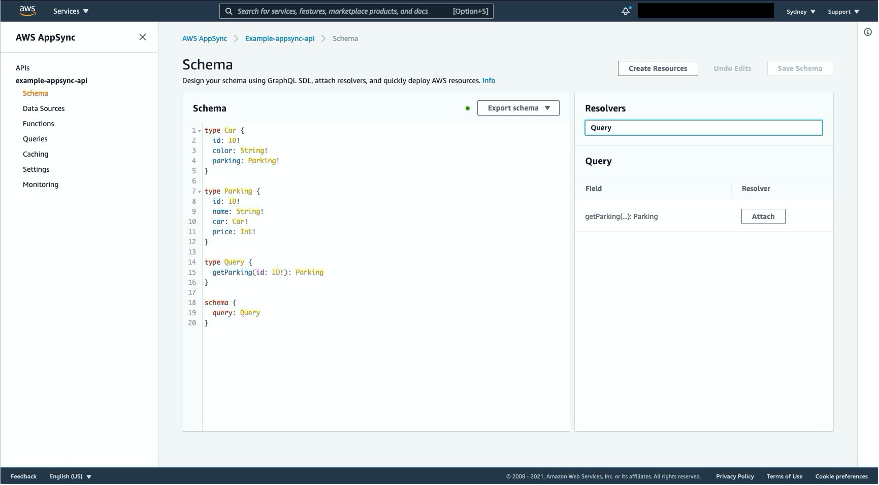Collapse the type Parking code block
Viewport: 879px width, 485px height.
coord(200,191)
